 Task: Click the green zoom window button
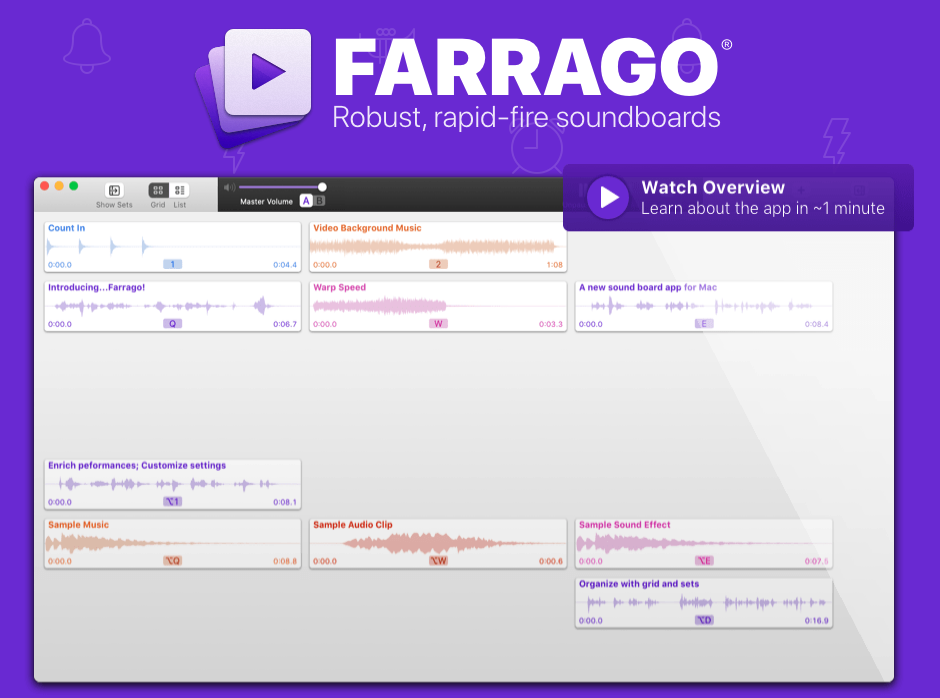73,186
